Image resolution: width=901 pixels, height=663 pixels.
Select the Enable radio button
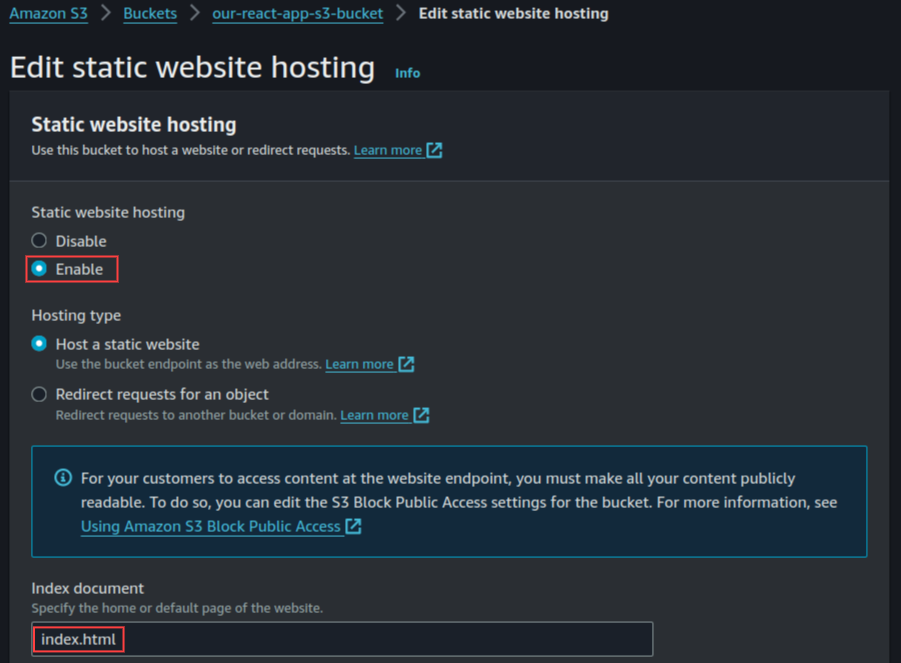(x=39, y=269)
